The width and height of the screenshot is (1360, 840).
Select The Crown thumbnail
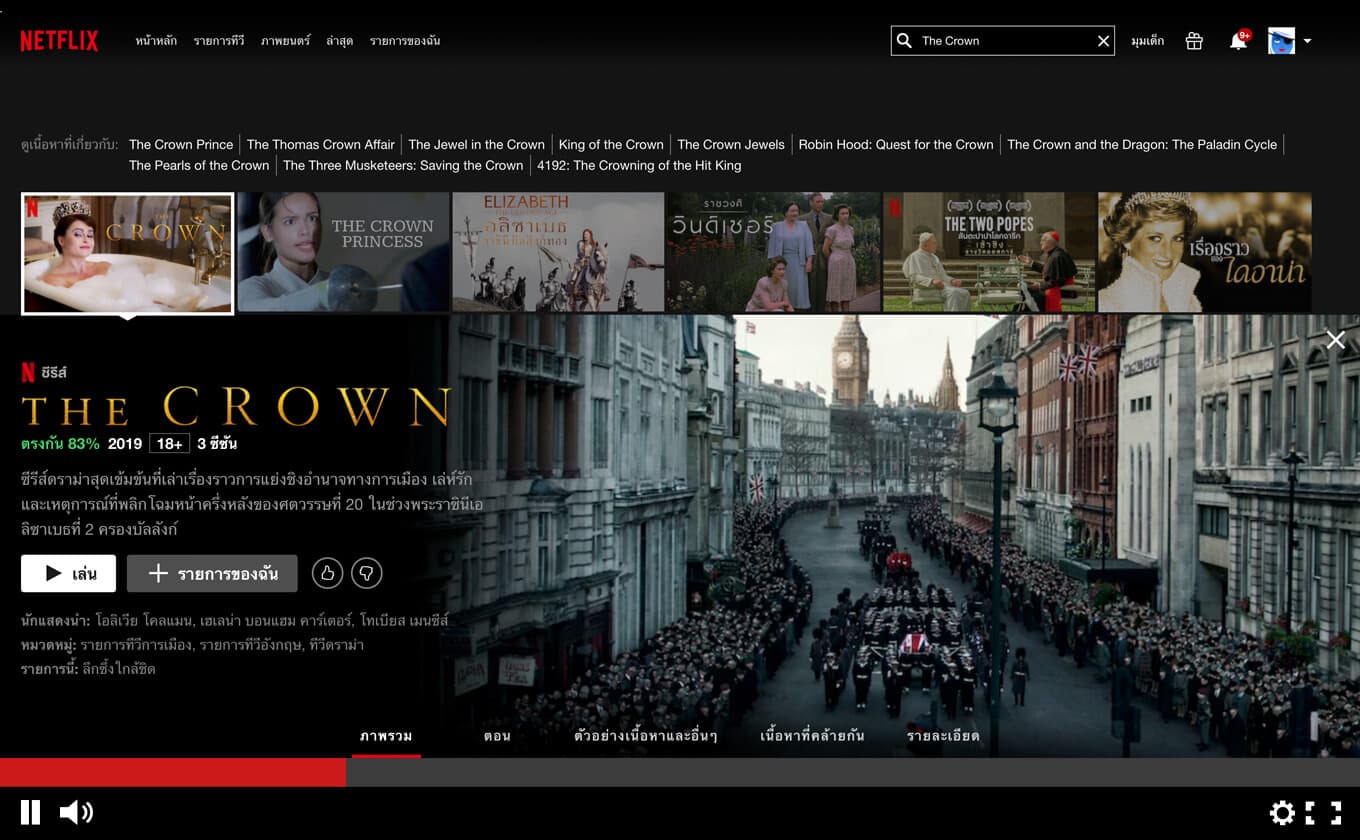point(127,253)
